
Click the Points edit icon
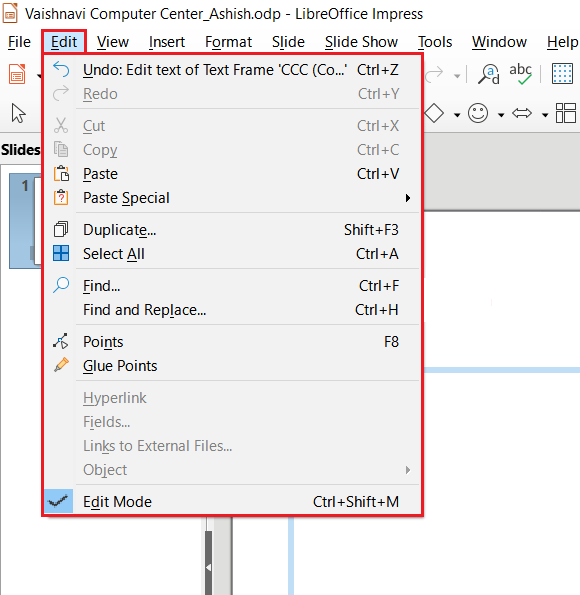tap(61, 342)
